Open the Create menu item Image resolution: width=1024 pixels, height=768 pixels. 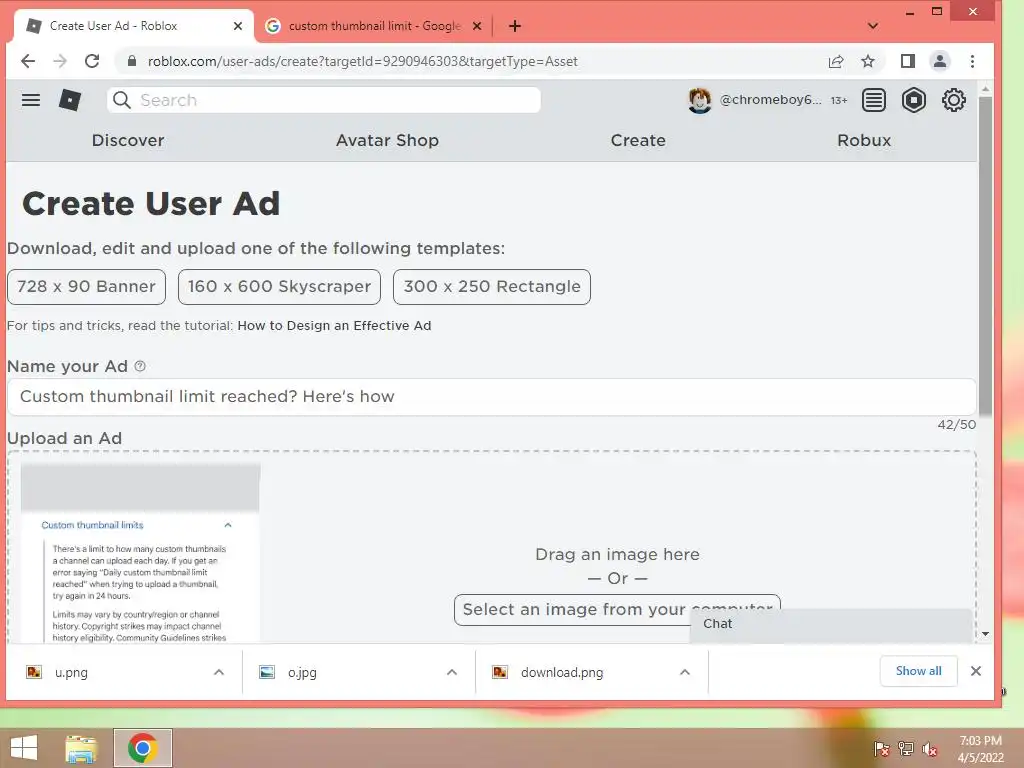point(638,140)
